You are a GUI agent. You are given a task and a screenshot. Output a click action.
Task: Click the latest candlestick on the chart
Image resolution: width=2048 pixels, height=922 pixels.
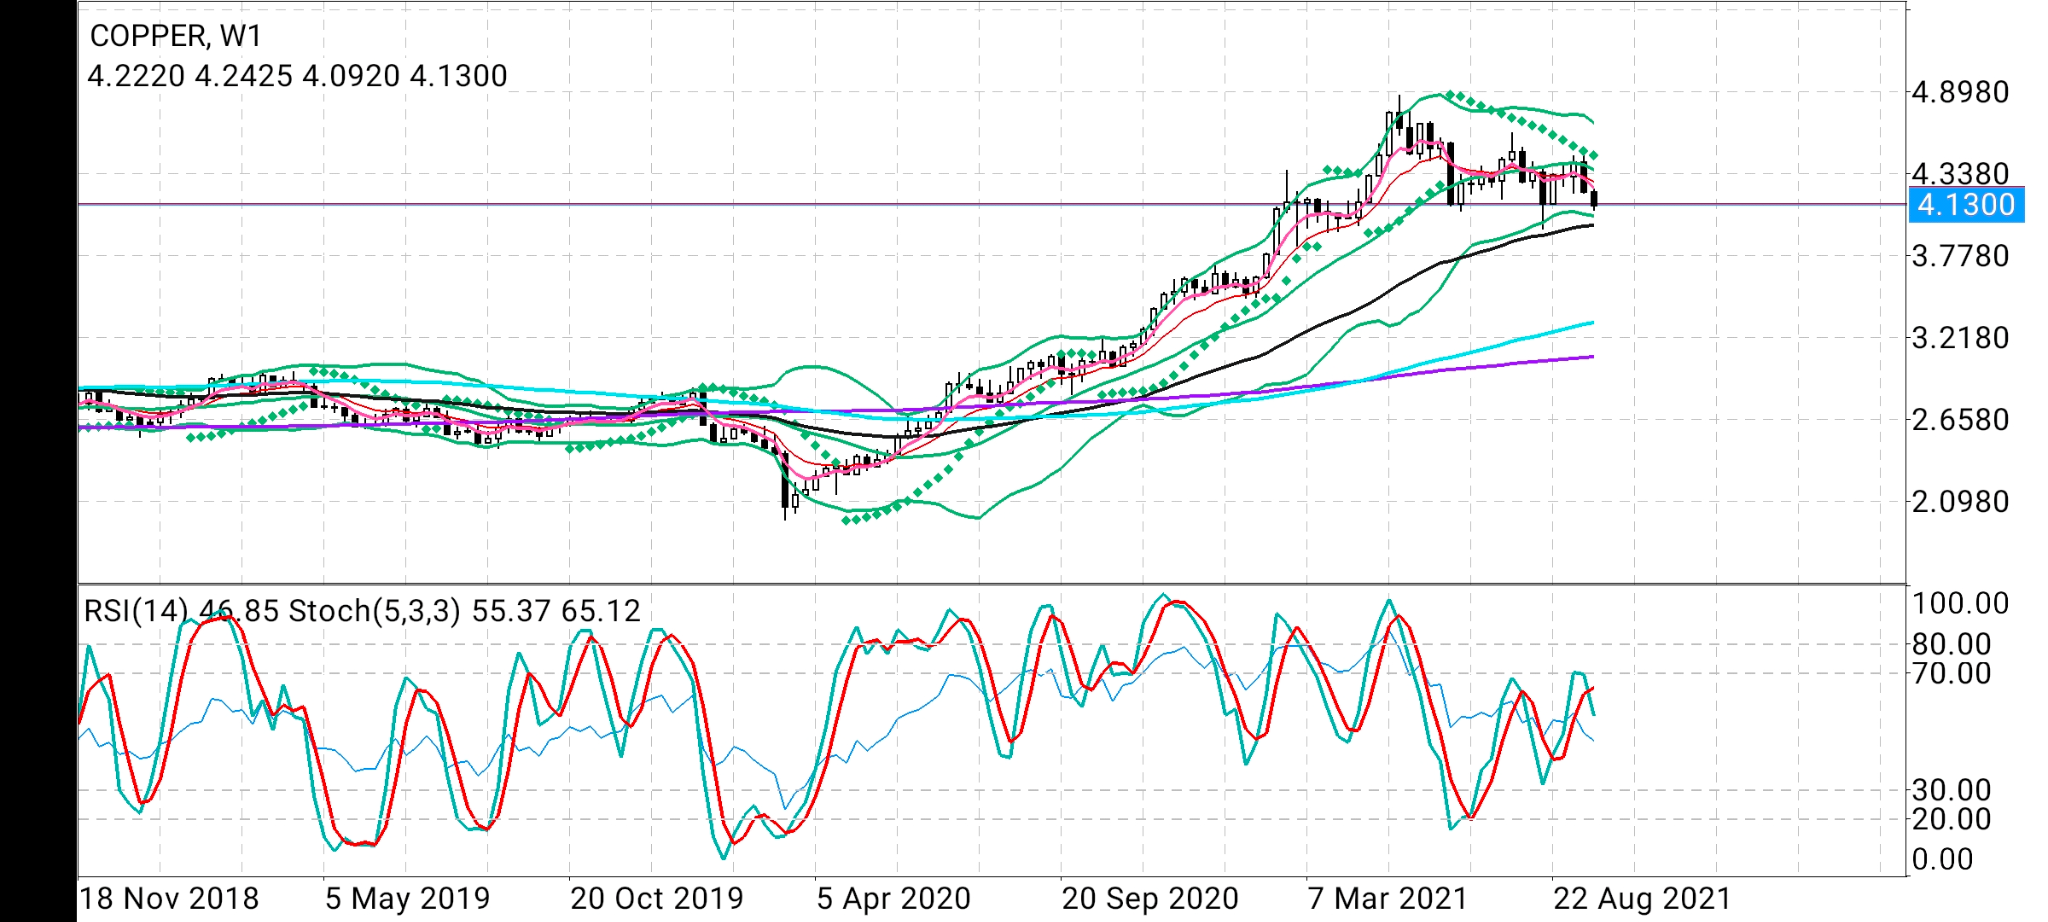coord(1594,199)
